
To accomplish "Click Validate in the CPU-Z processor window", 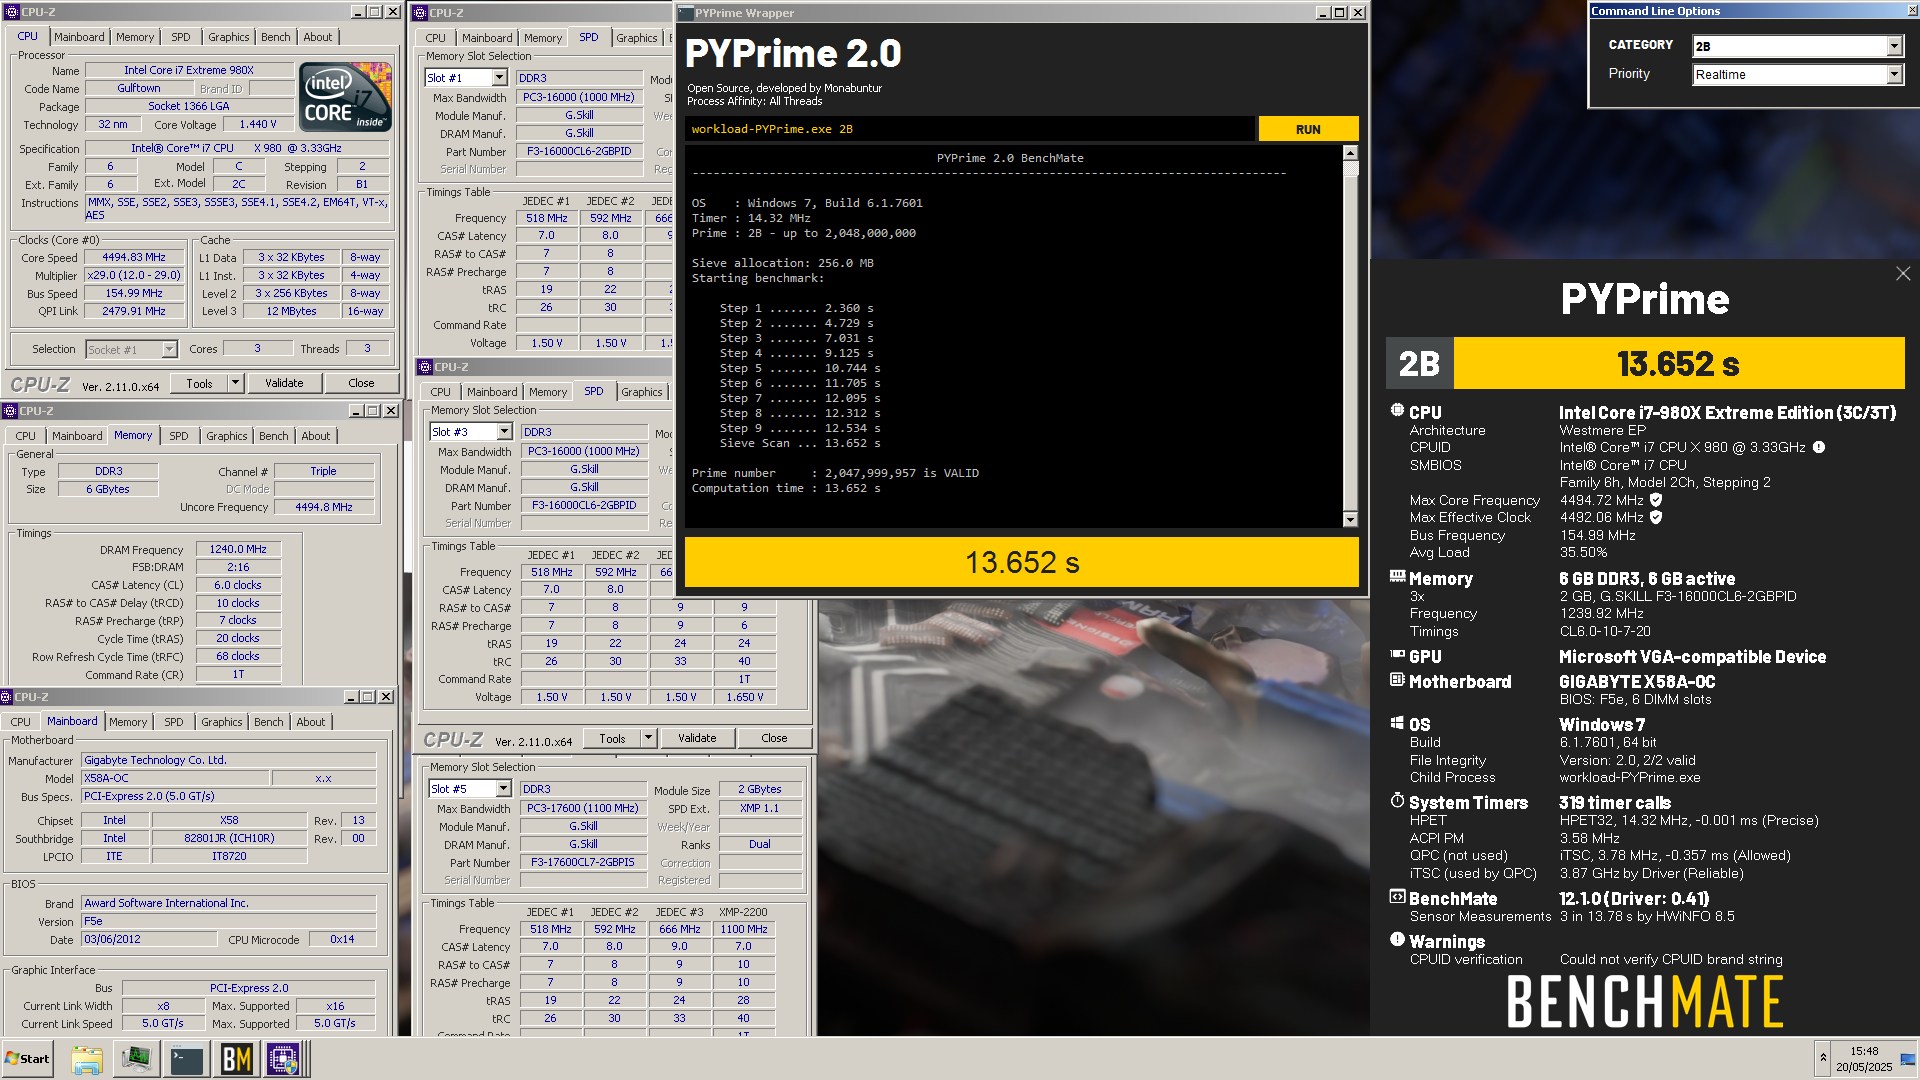I will 284,383.
